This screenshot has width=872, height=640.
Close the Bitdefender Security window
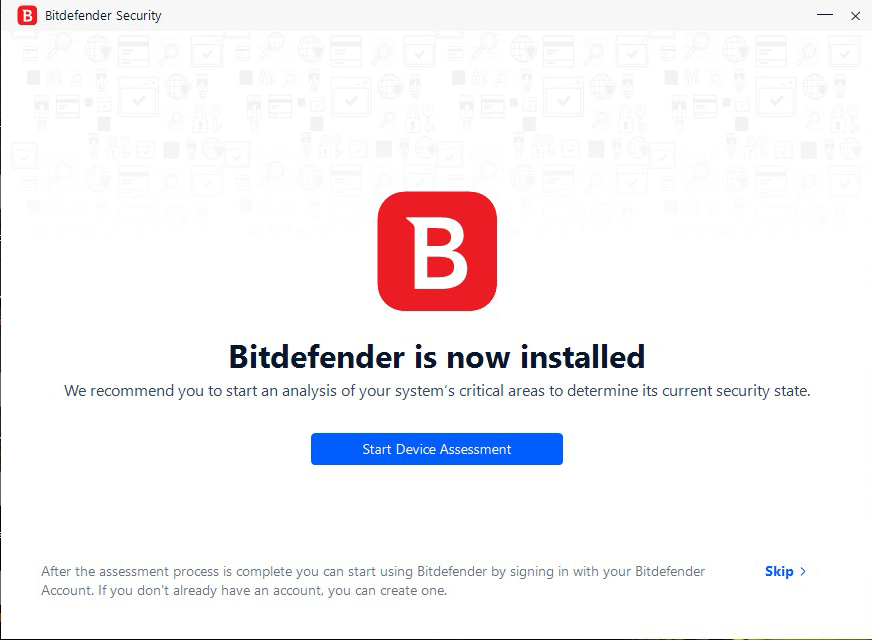pos(855,16)
